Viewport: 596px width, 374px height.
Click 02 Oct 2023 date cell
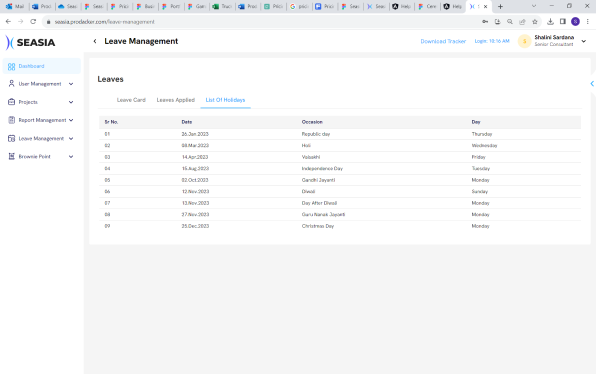tap(195, 180)
